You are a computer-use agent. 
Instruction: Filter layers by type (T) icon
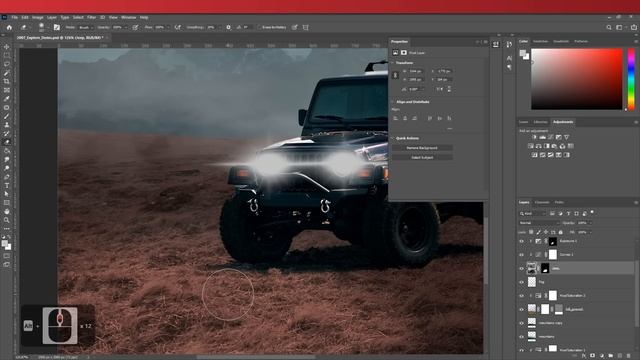coord(568,213)
